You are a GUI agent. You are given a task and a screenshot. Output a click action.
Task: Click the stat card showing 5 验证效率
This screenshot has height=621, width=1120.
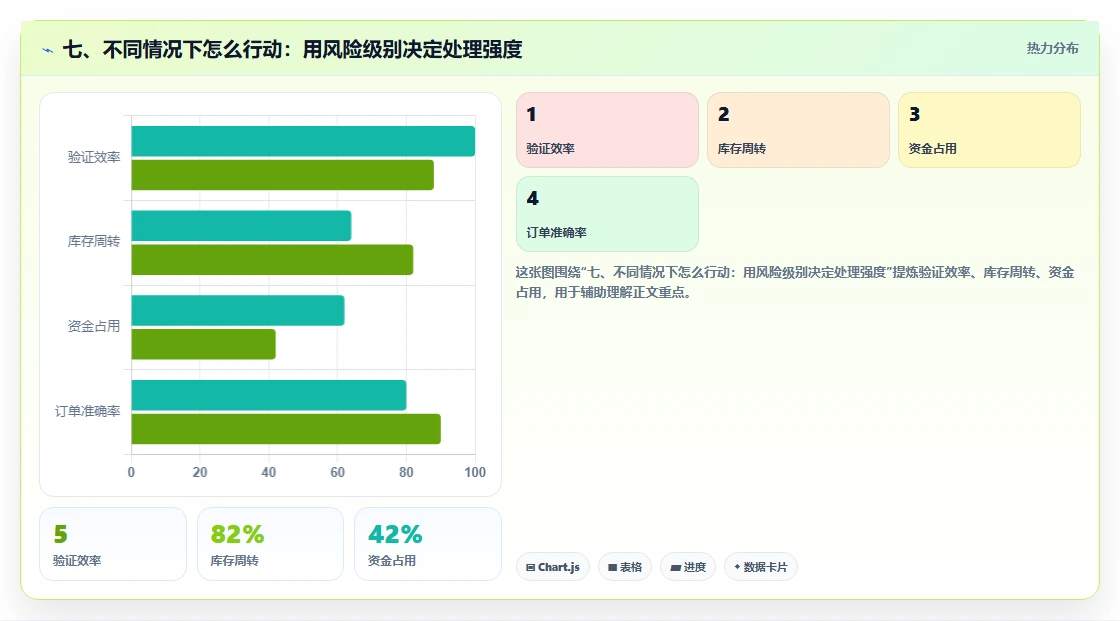click(113, 544)
